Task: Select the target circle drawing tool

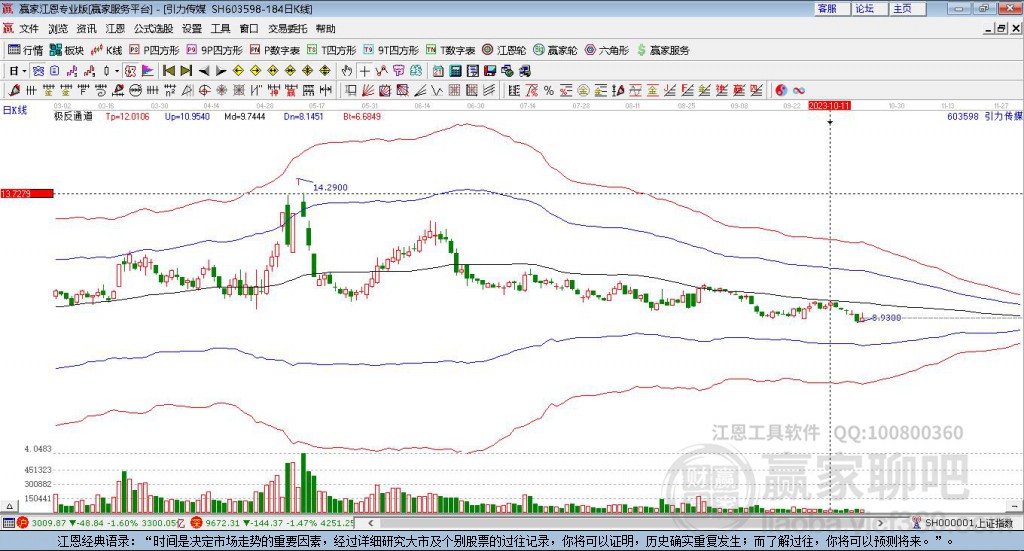Action: click(204, 90)
